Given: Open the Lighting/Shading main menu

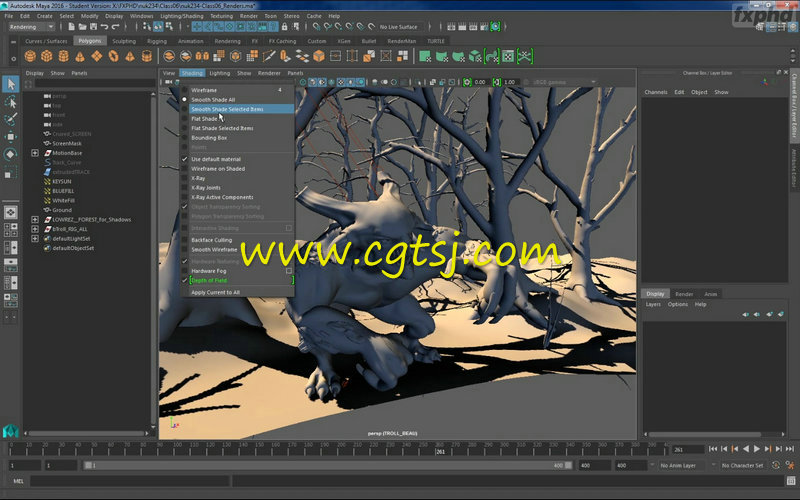Looking at the screenshot, I should (182, 16).
